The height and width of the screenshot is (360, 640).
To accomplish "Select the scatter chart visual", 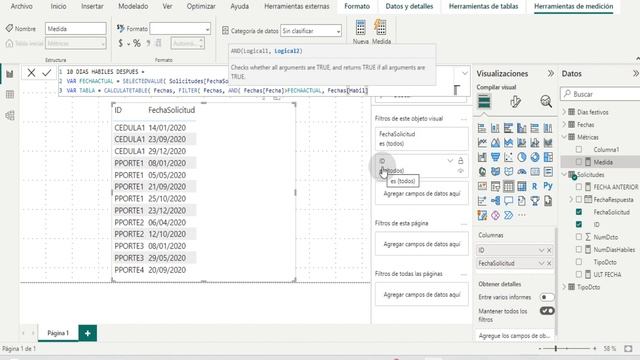I will pyautogui.click(x=508, y=157).
